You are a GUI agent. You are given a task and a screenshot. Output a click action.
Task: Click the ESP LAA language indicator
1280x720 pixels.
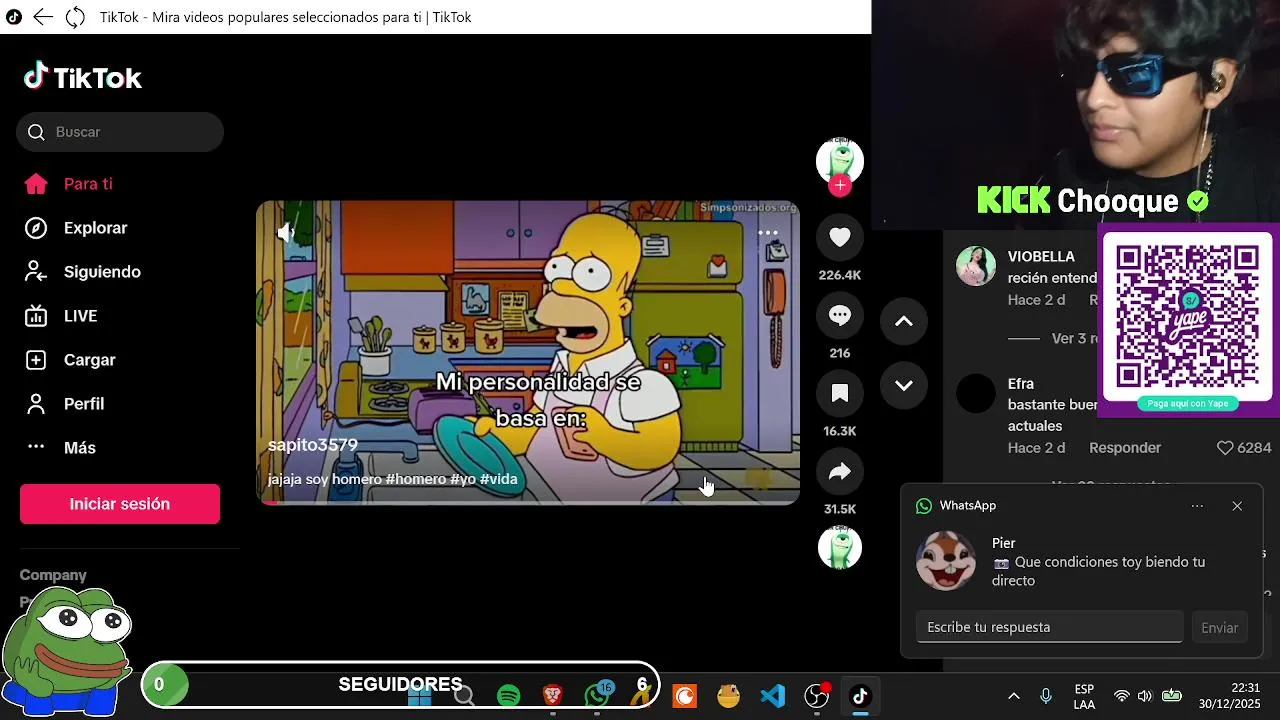point(1084,696)
